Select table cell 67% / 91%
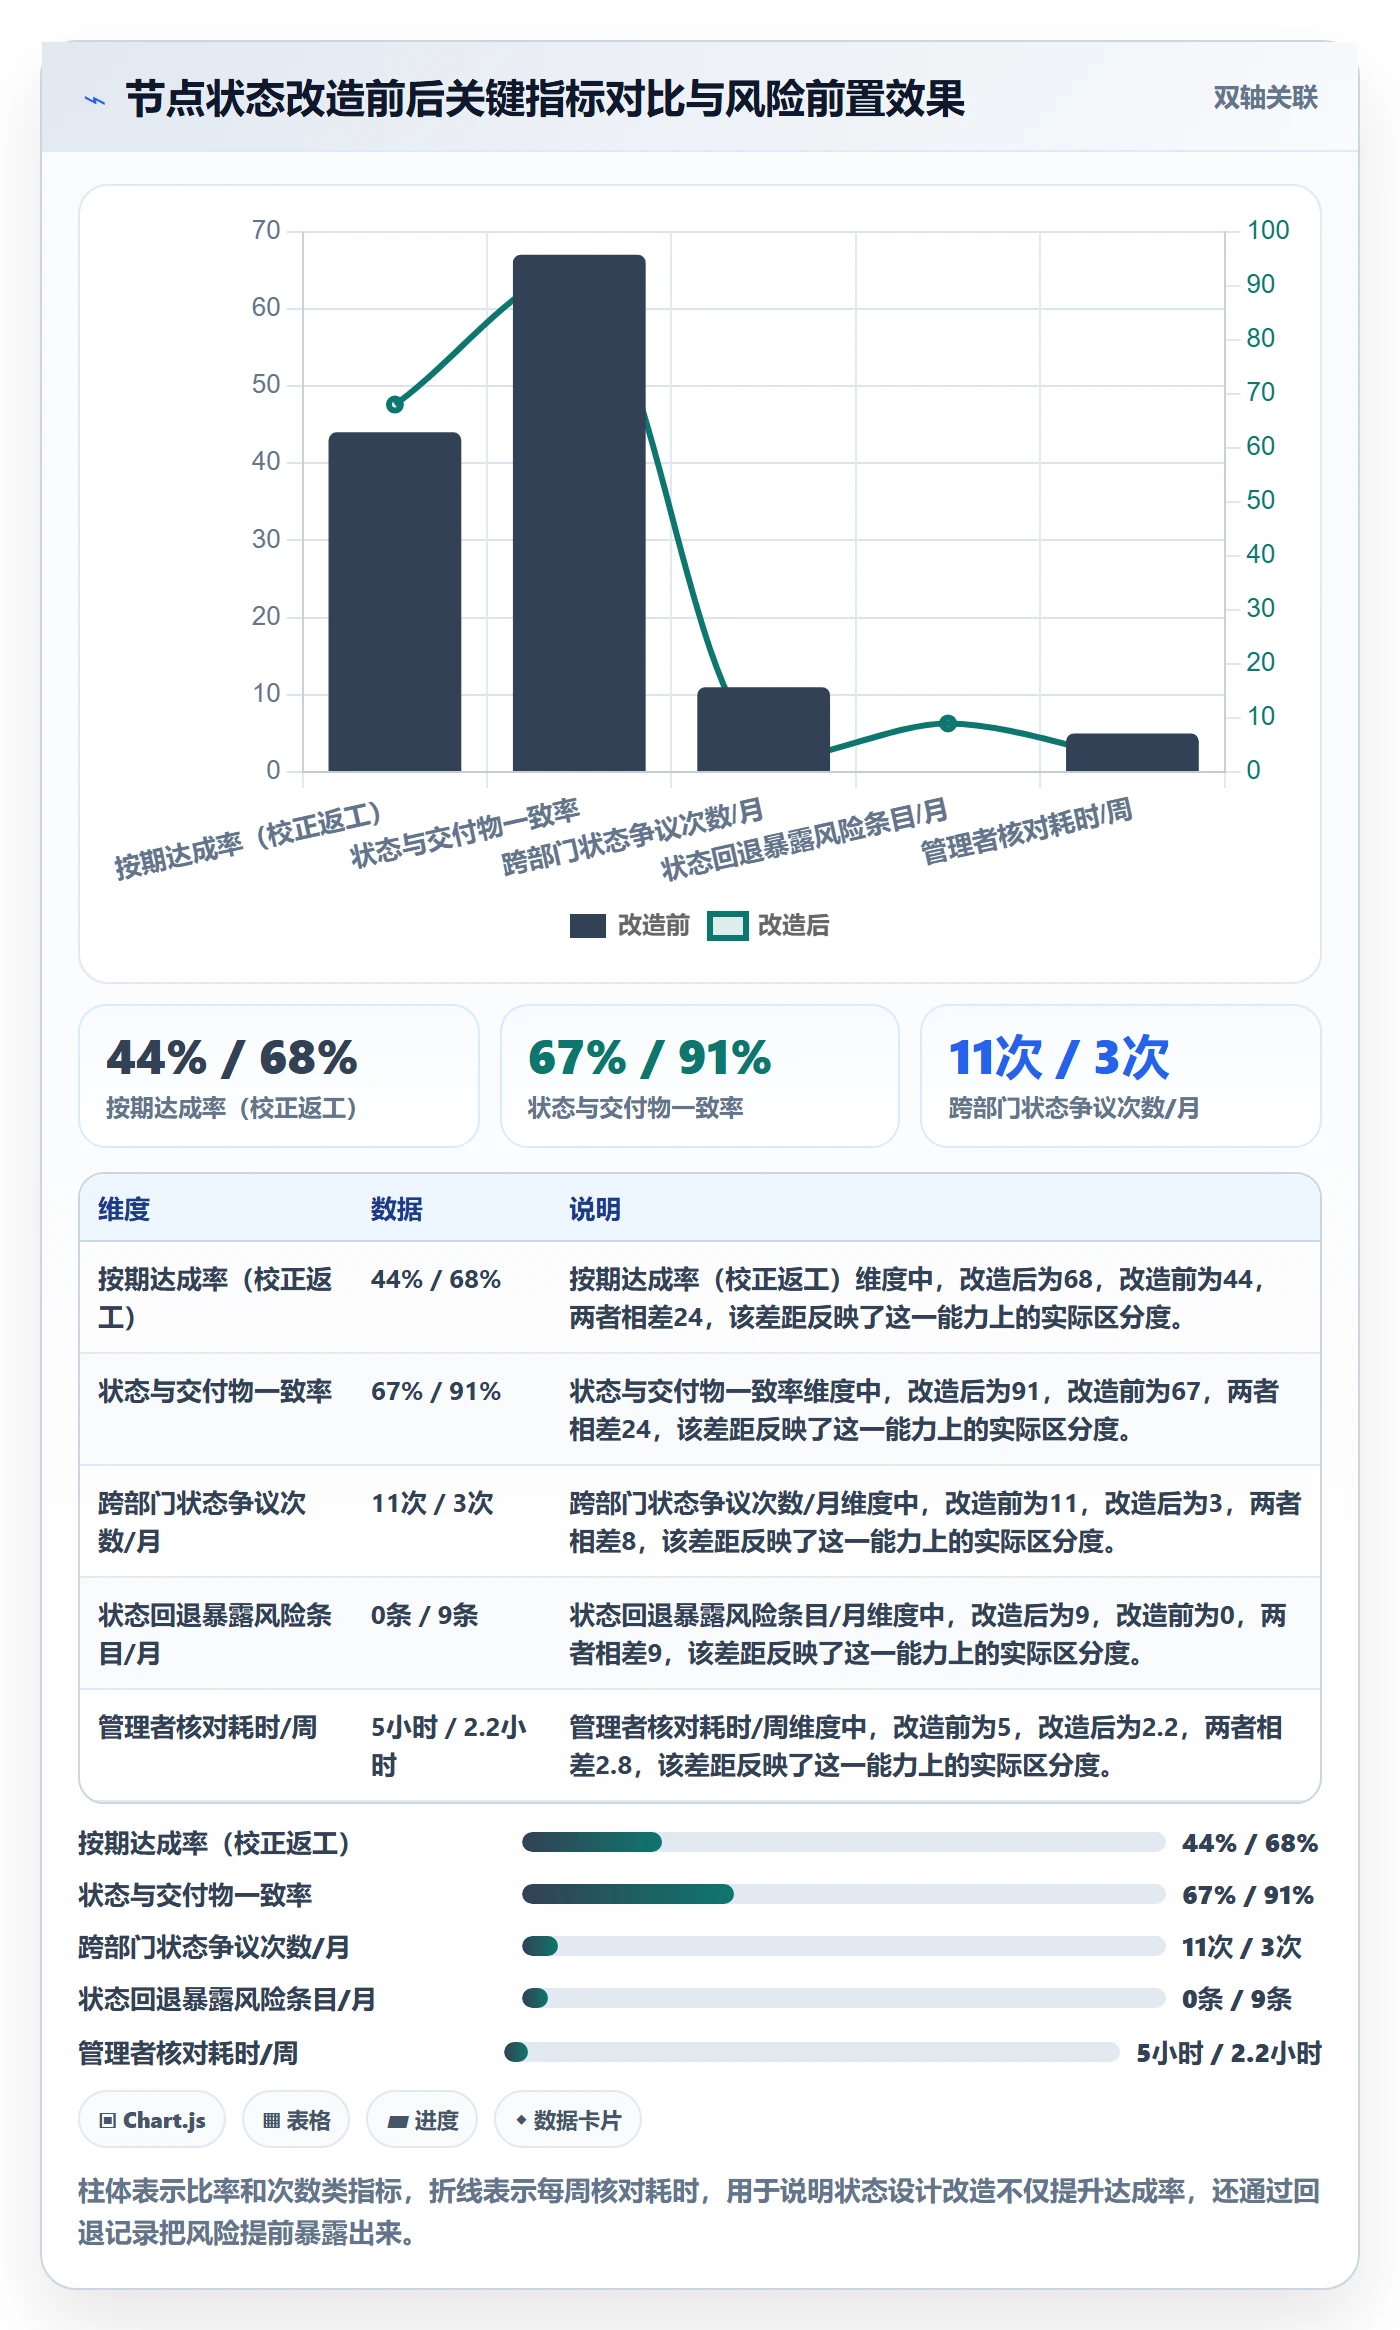This screenshot has height=2330, width=1400. point(436,1391)
